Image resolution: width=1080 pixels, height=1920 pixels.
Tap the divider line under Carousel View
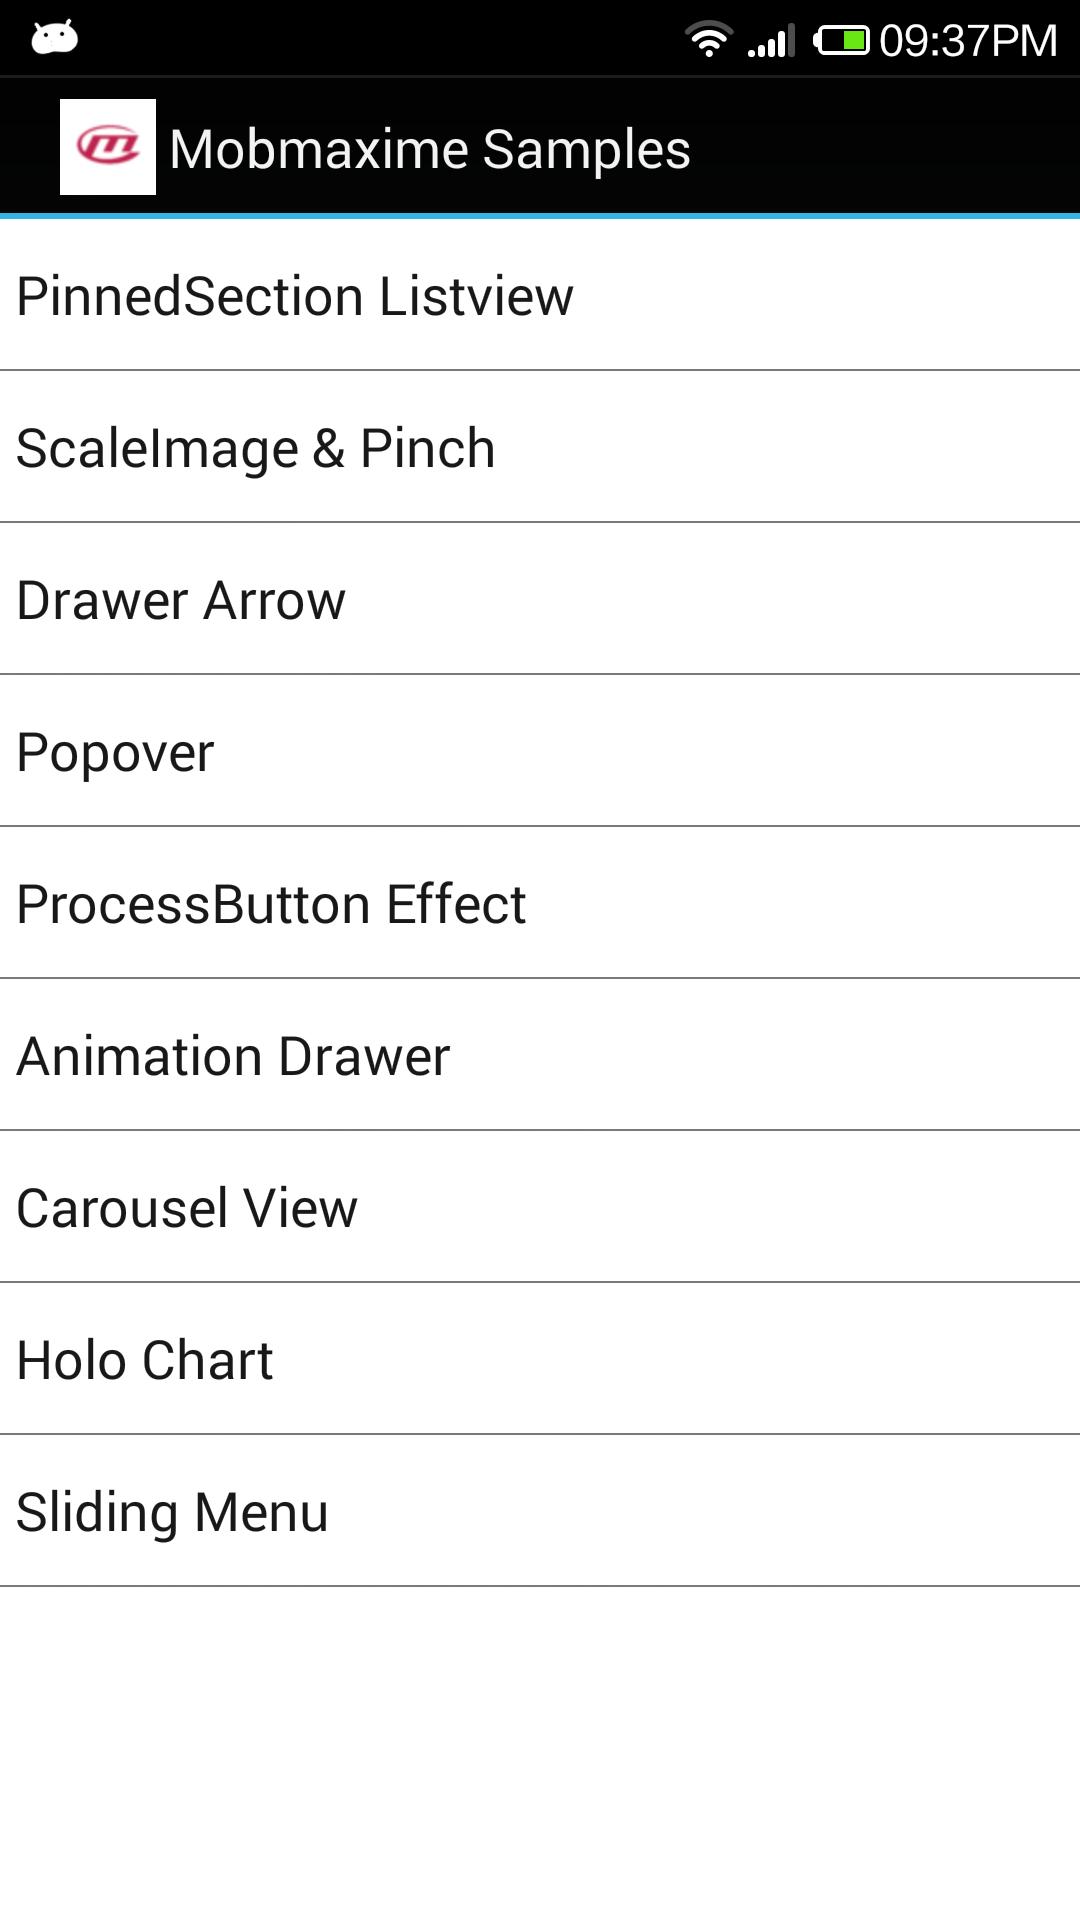[540, 1283]
